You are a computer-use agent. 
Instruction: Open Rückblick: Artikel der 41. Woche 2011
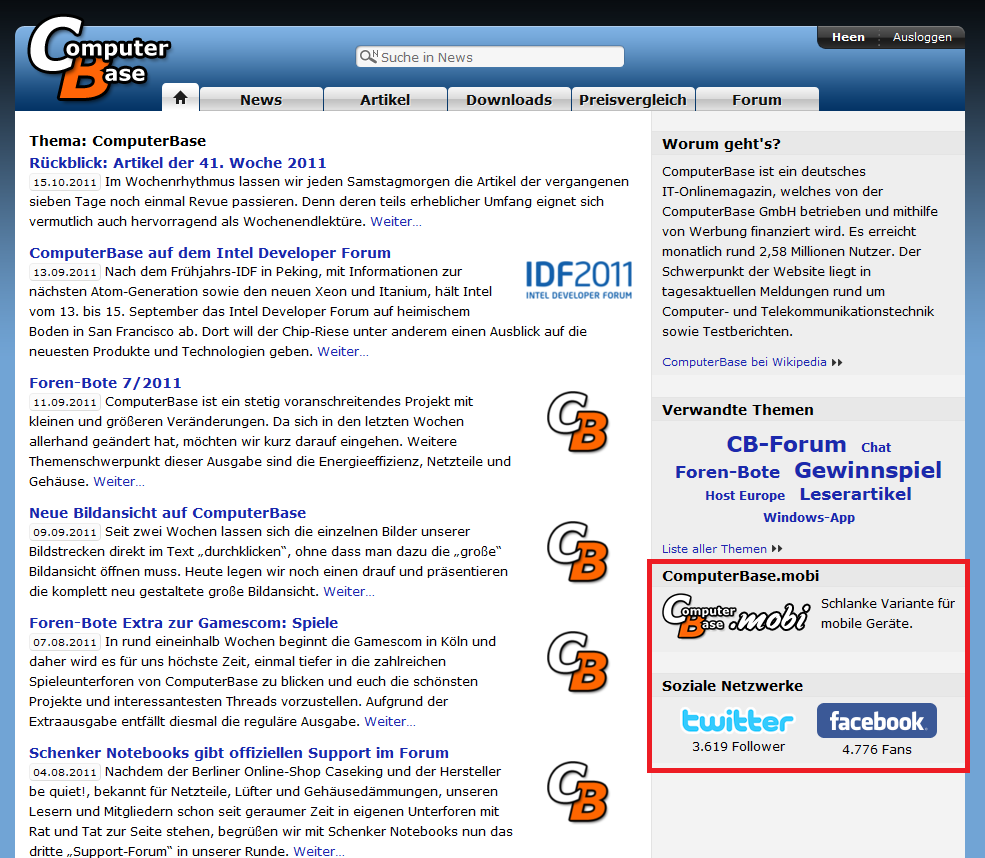click(178, 163)
